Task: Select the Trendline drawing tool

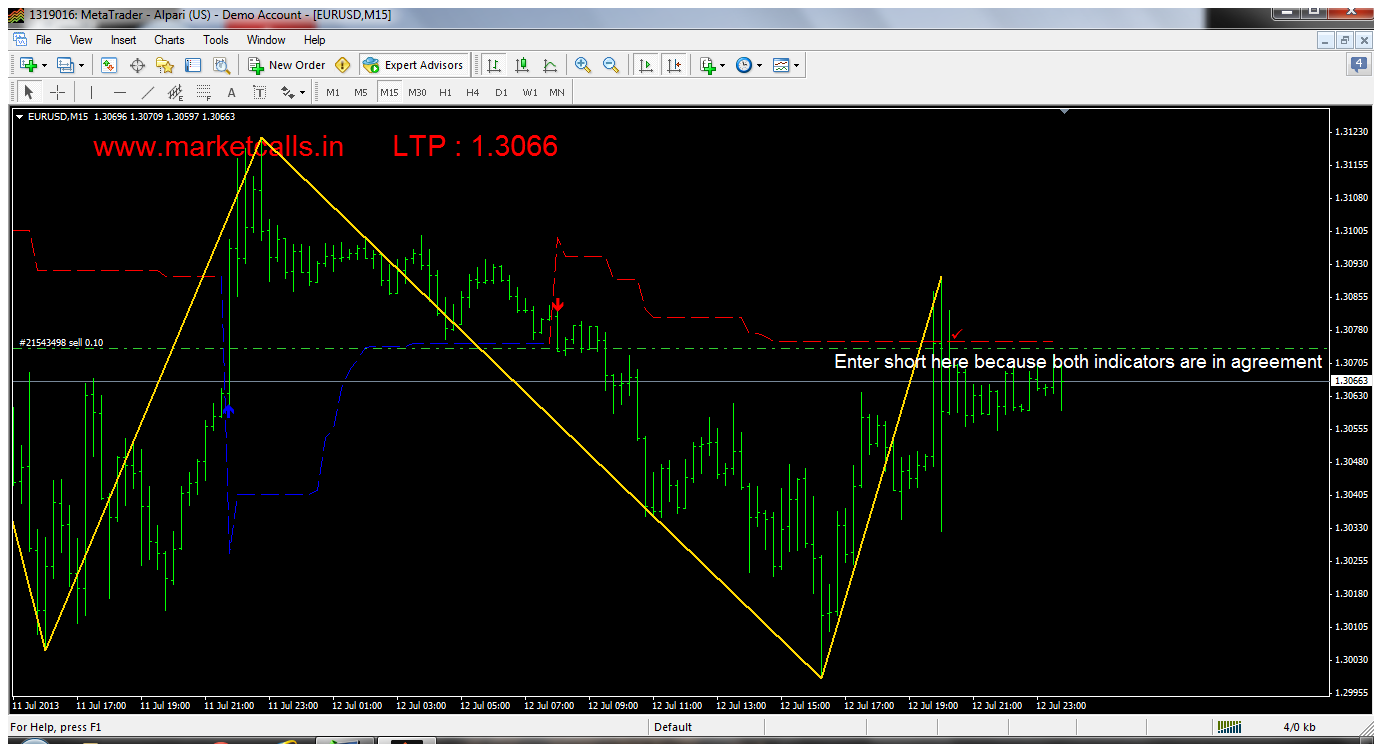Action: (148, 92)
